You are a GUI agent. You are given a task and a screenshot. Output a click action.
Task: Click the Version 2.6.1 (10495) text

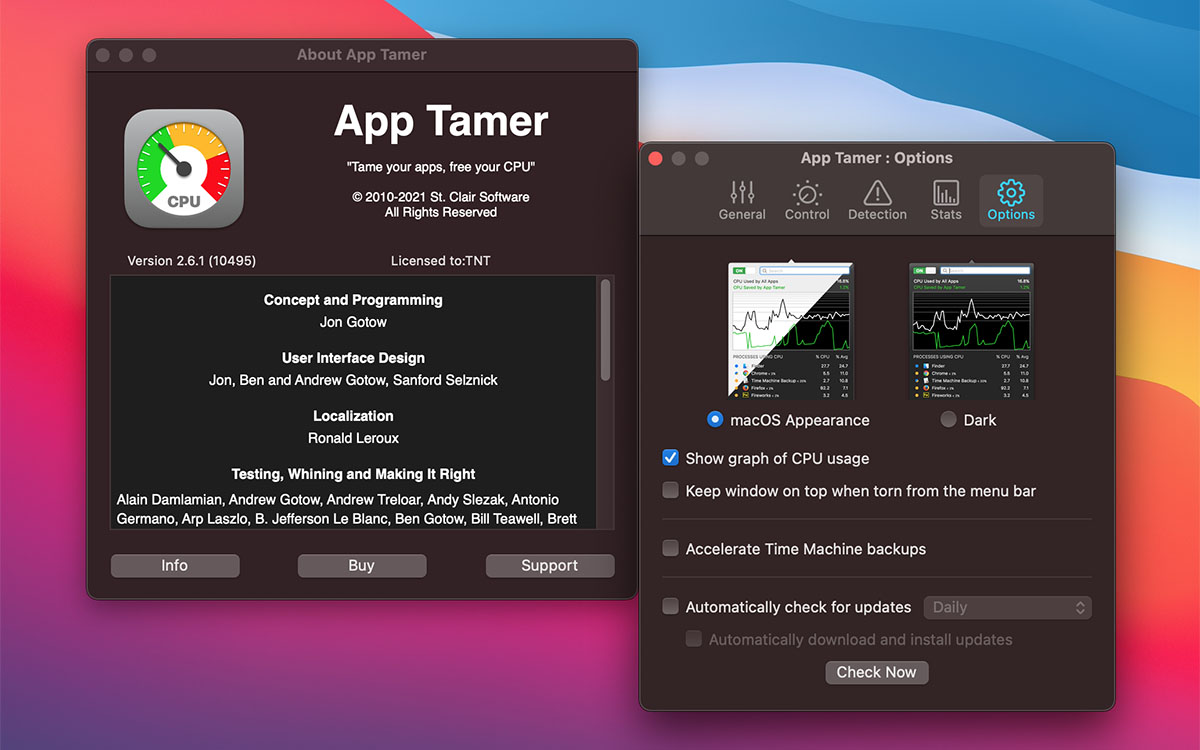tap(192, 261)
